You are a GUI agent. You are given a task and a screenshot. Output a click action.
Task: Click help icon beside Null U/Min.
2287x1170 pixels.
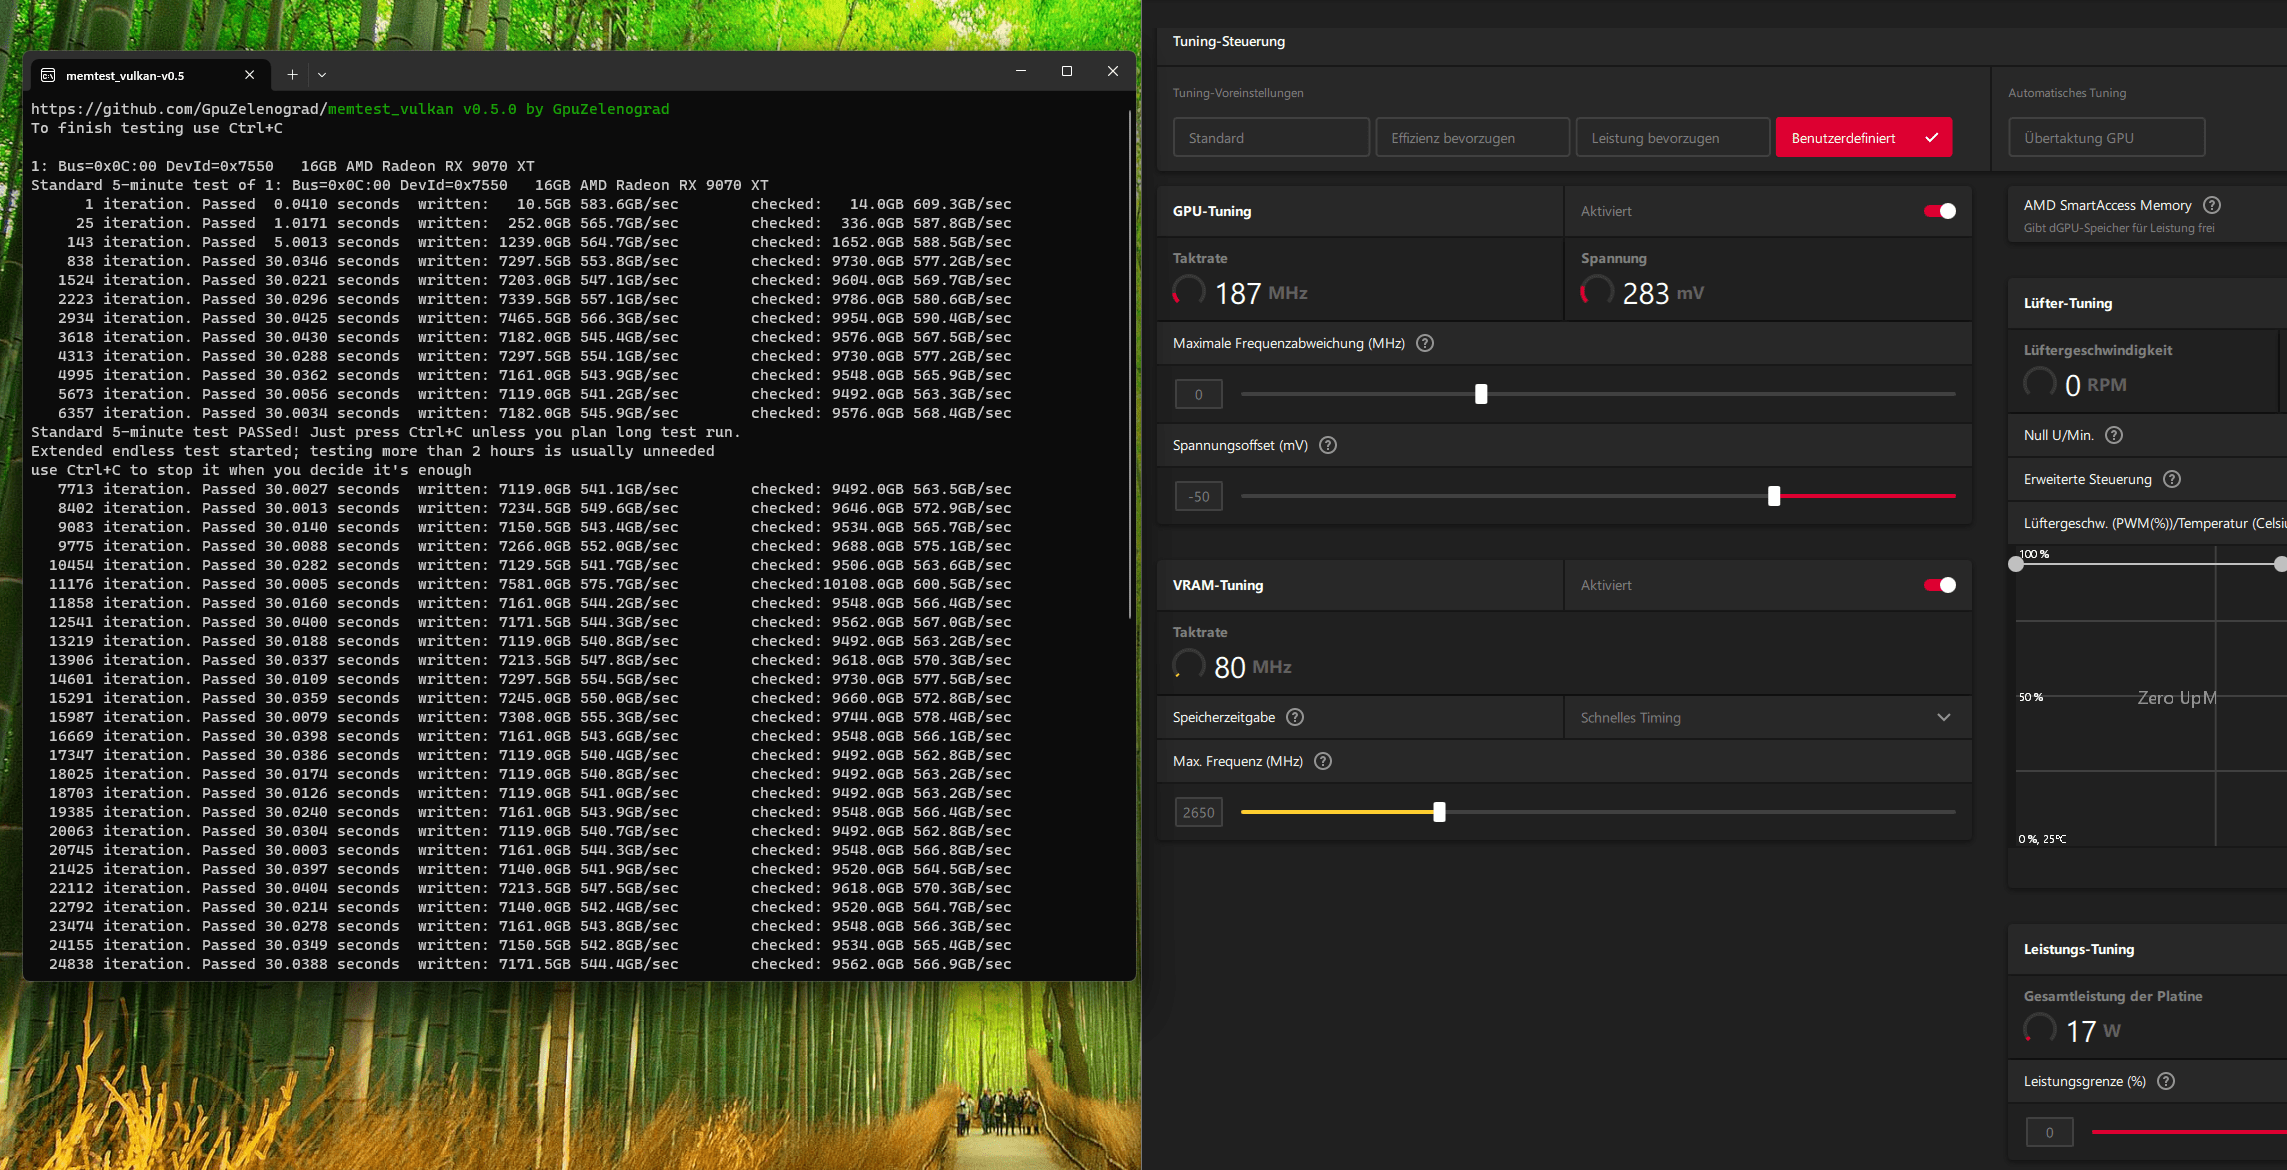coord(2114,435)
